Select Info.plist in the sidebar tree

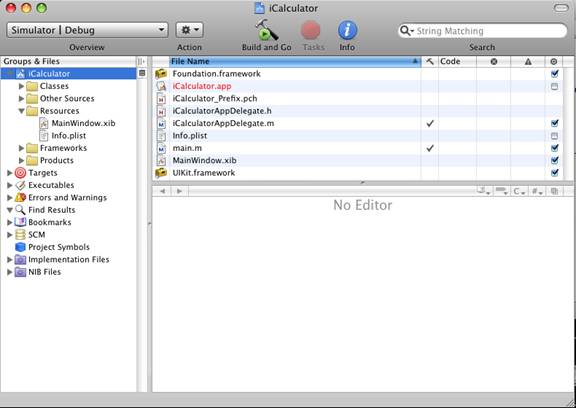tap(68, 136)
